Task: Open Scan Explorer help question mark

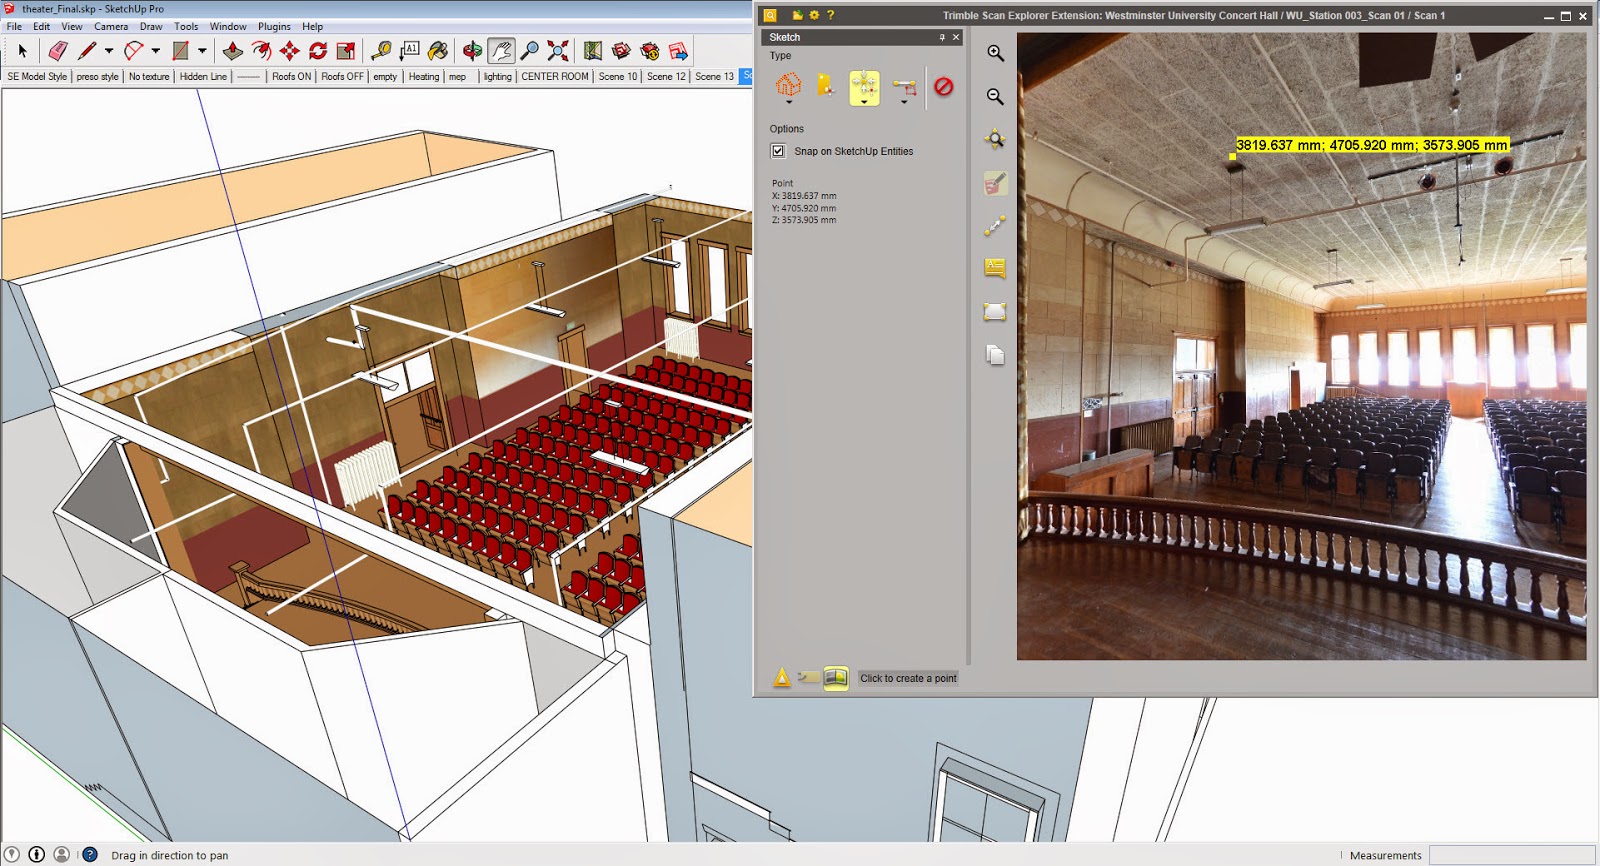Action: [830, 15]
